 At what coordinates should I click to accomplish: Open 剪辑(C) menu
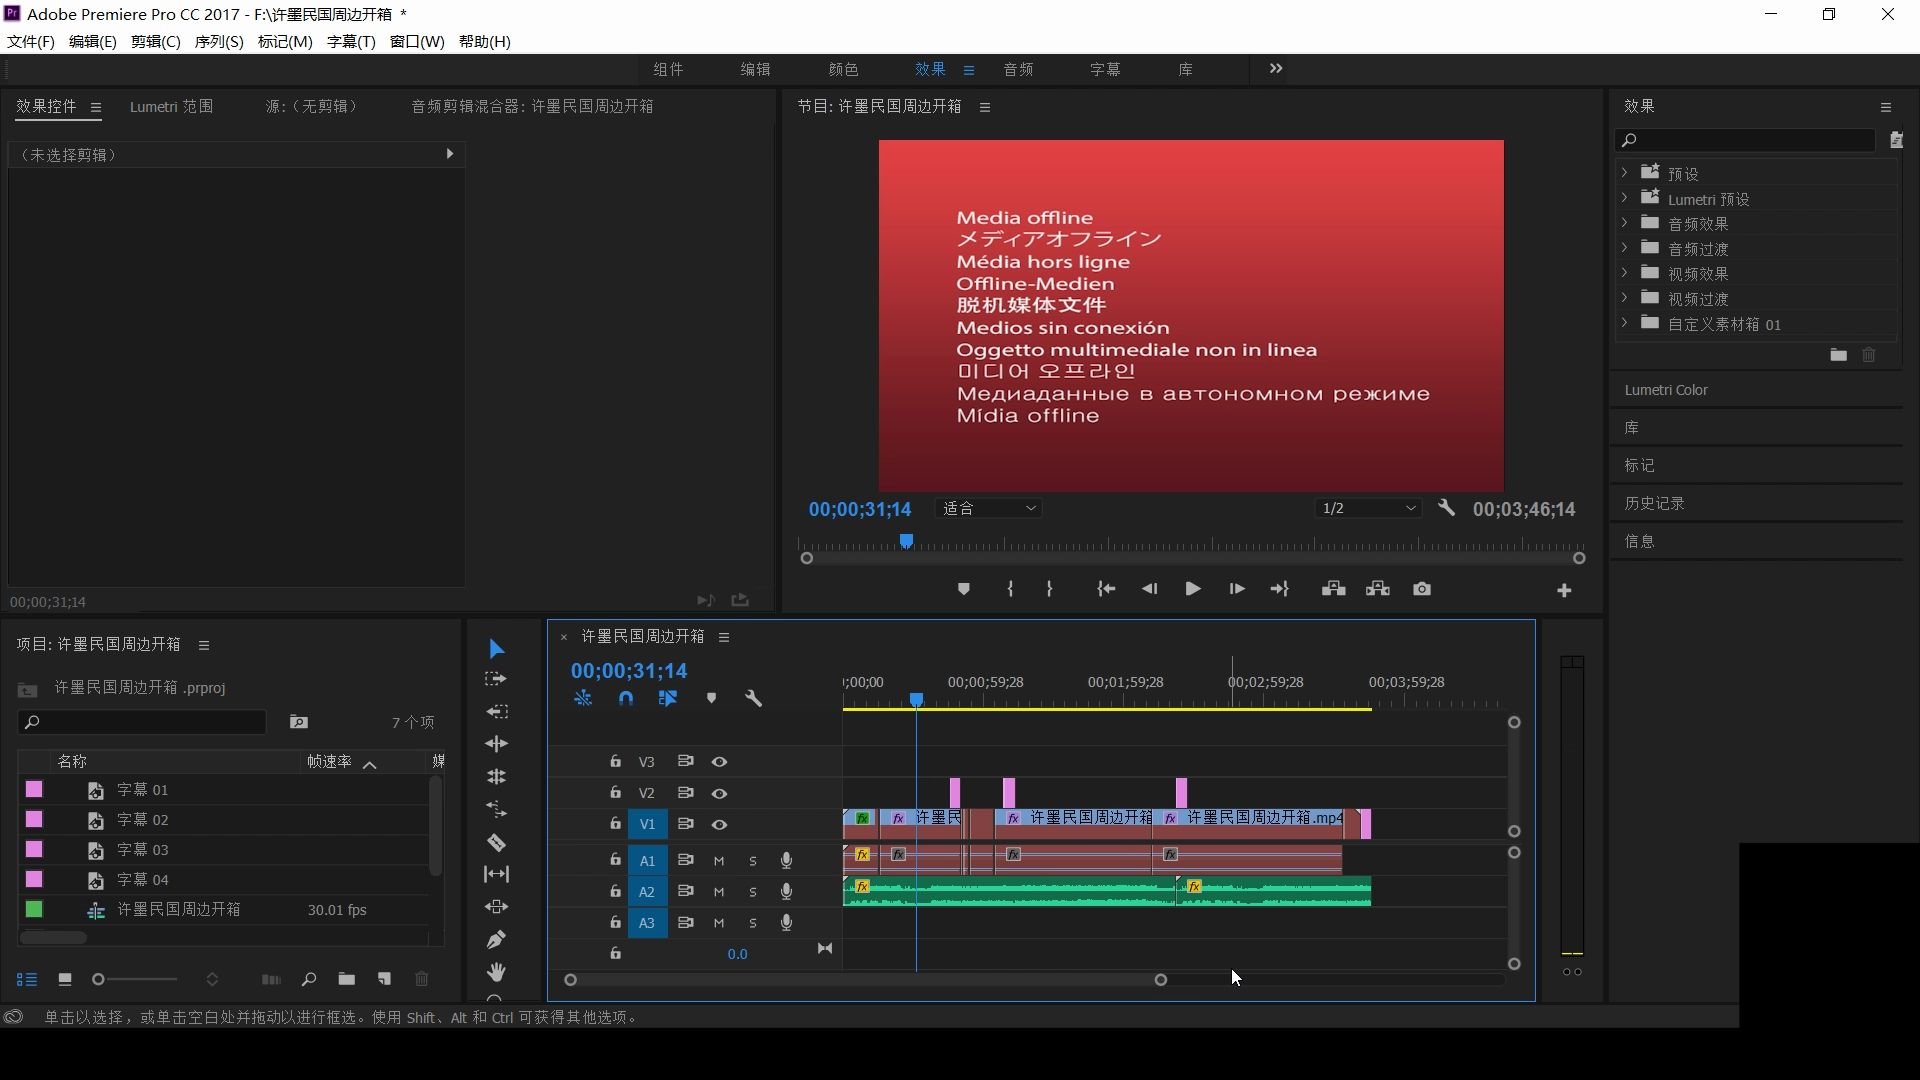tap(155, 41)
